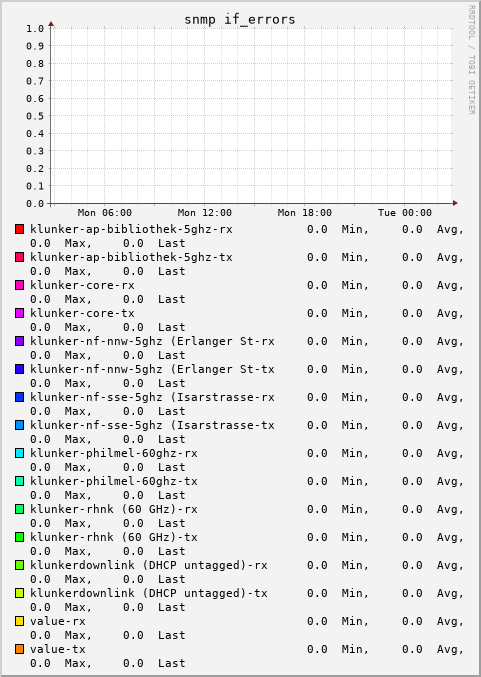This screenshot has height=677, width=481.
Task: Click the klunker-ap-bibliothek-5ghz-tx legend swatch
Action: [19, 257]
